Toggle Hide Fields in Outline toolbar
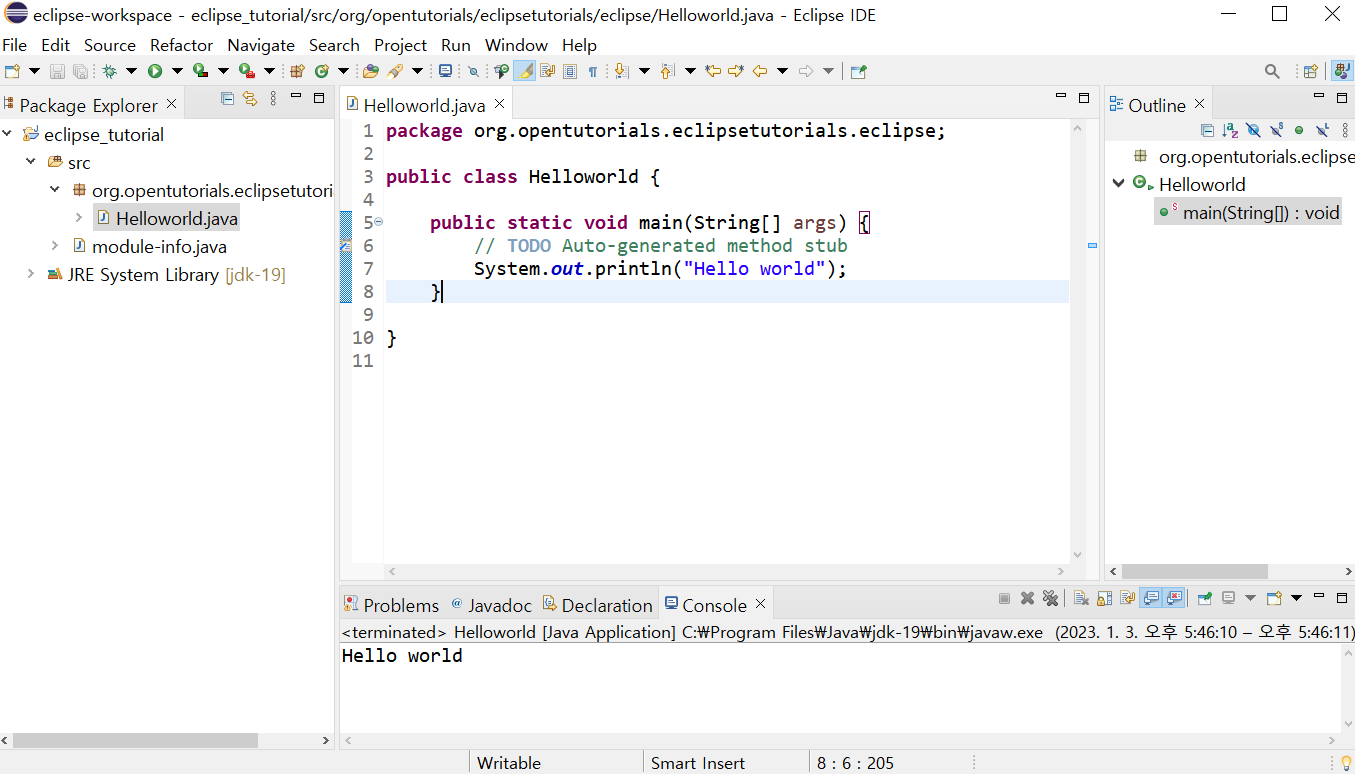This screenshot has height=774, width=1355. 1254,130
